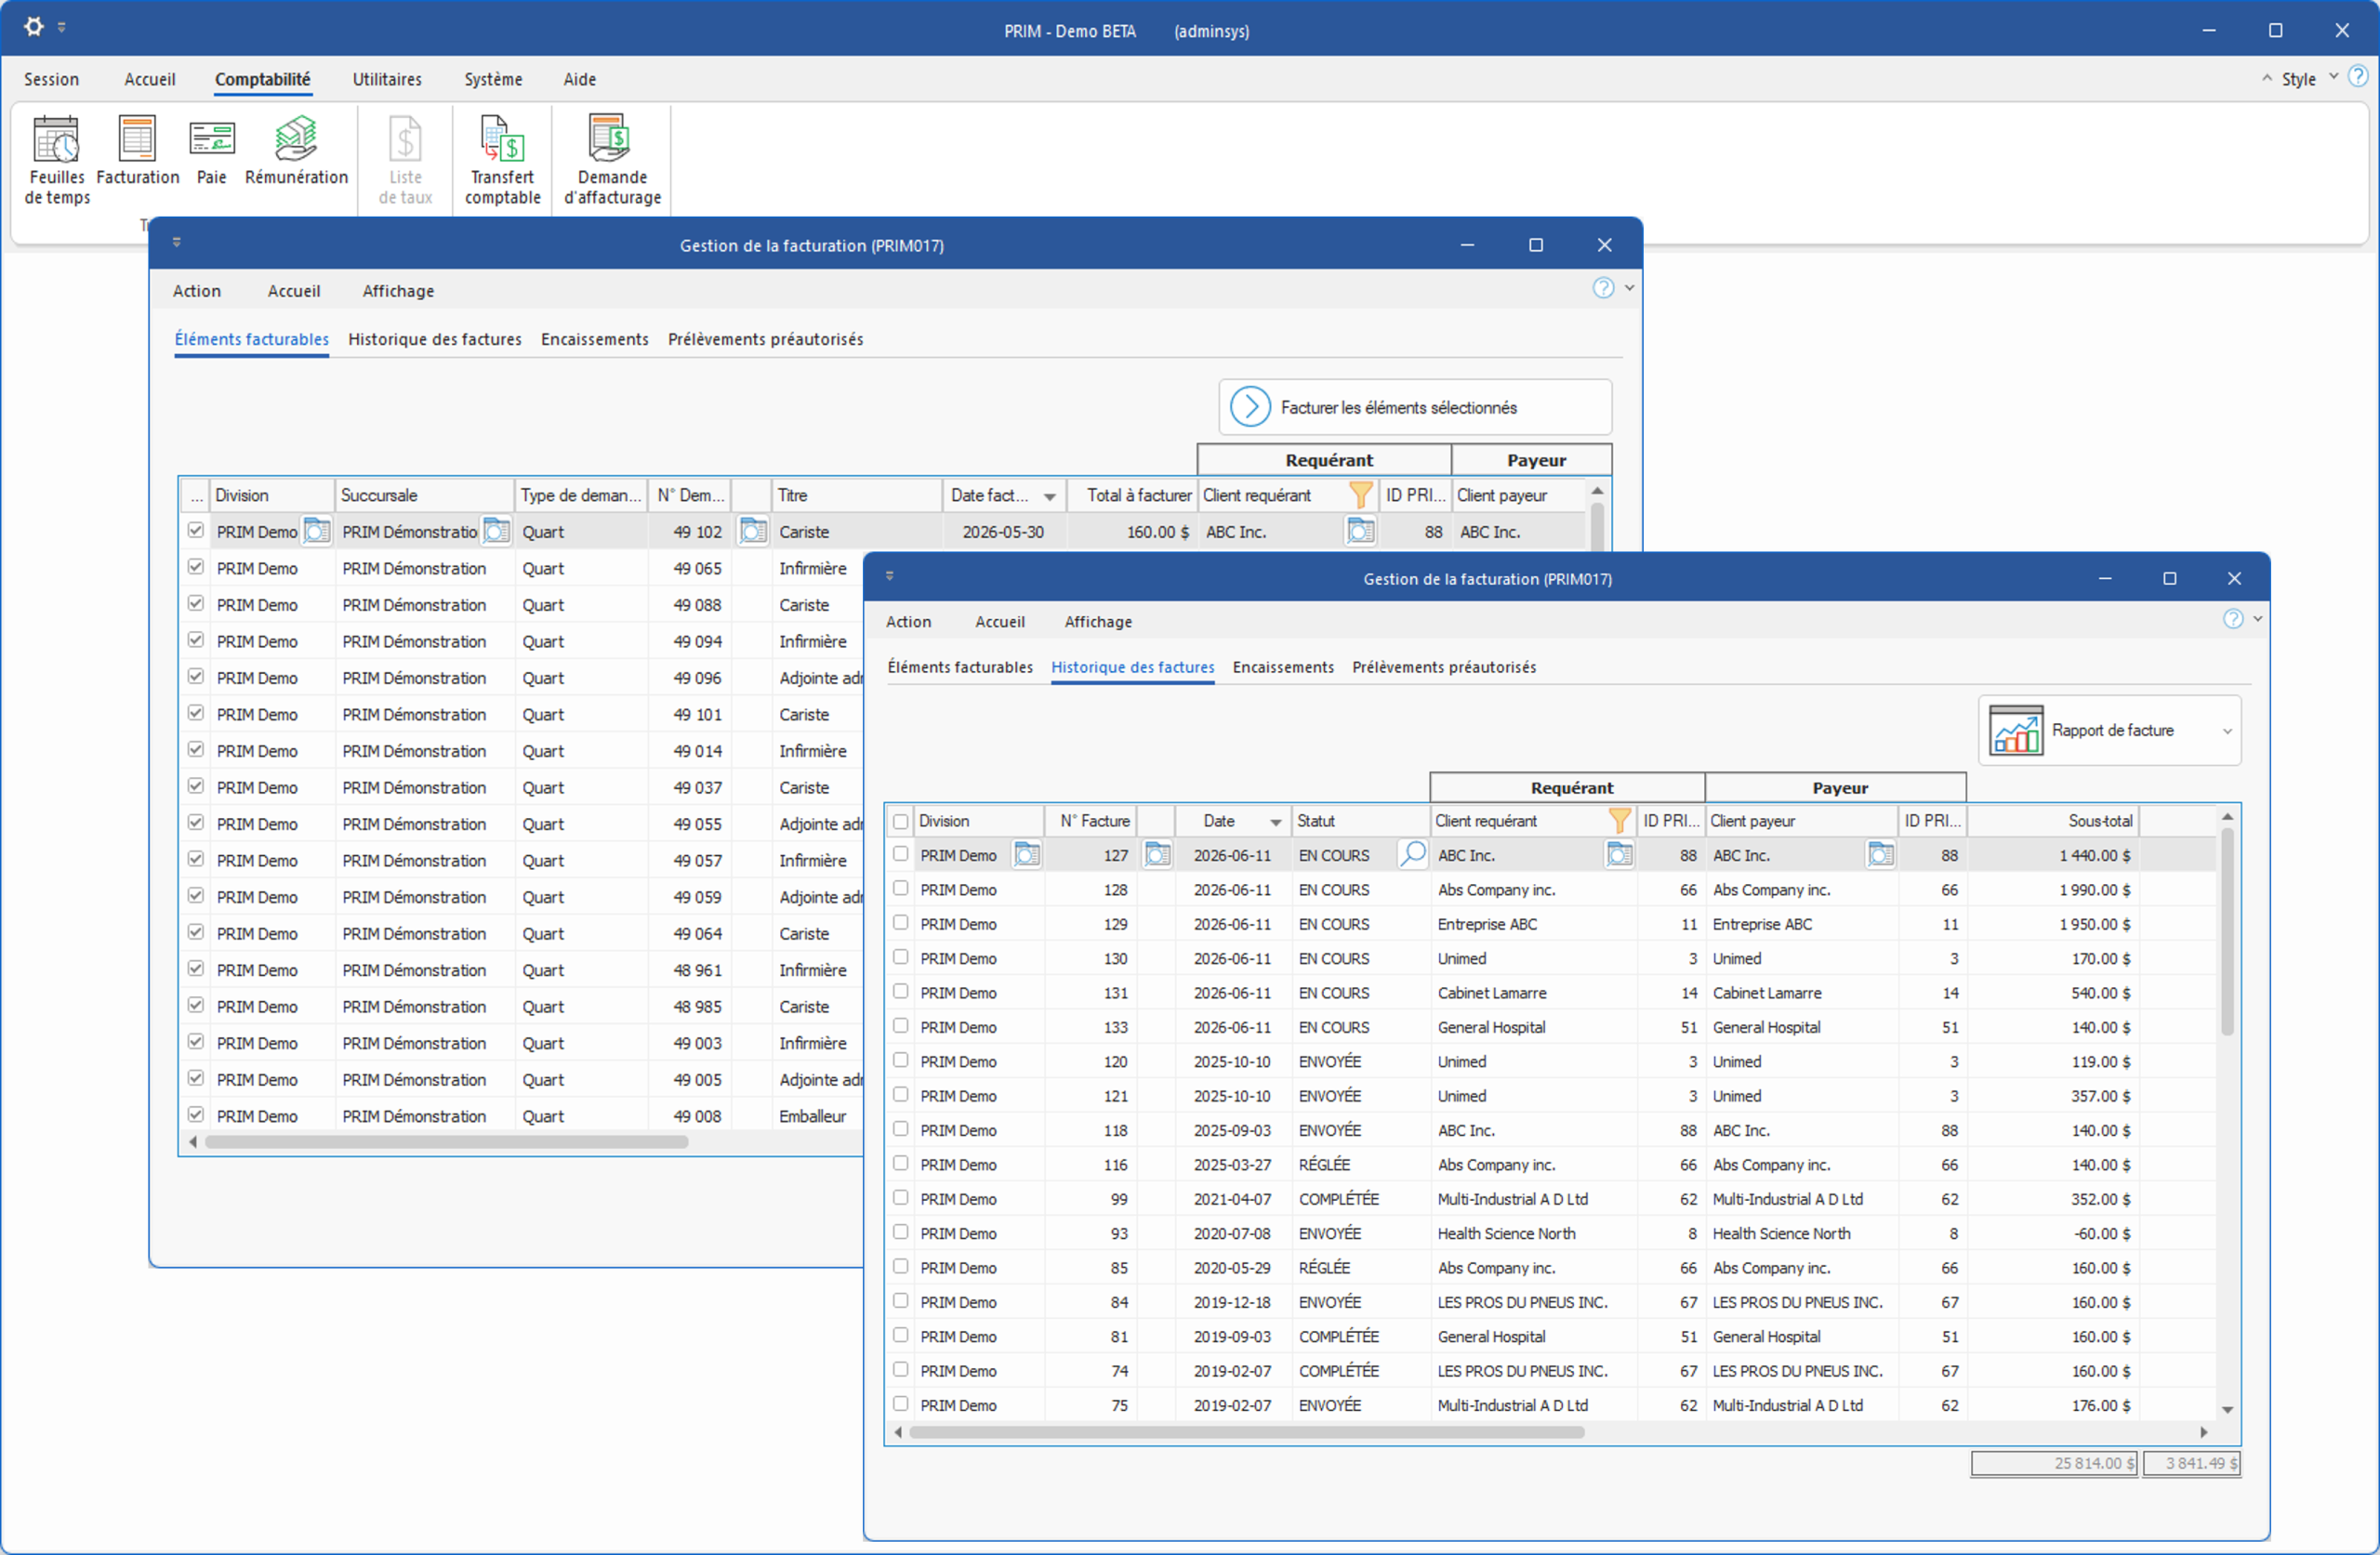Image resolution: width=2380 pixels, height=1555 pixels.
Task: Click the Sous-total column header
Action: coord(2053,821)
